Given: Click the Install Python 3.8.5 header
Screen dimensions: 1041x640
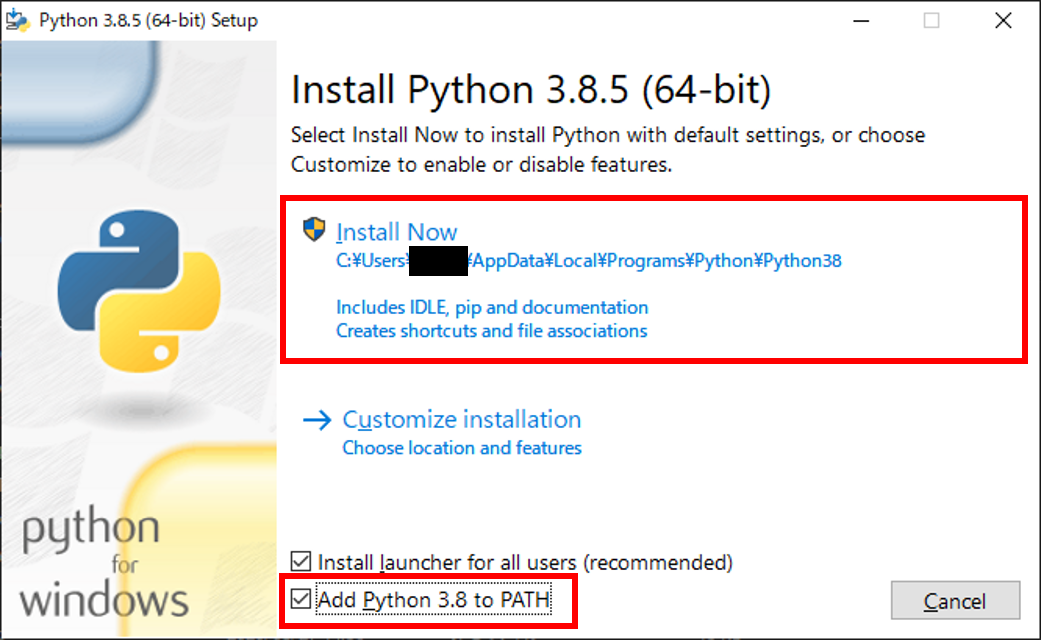Looking at the screenshot, I should click(x=530, y=90).
